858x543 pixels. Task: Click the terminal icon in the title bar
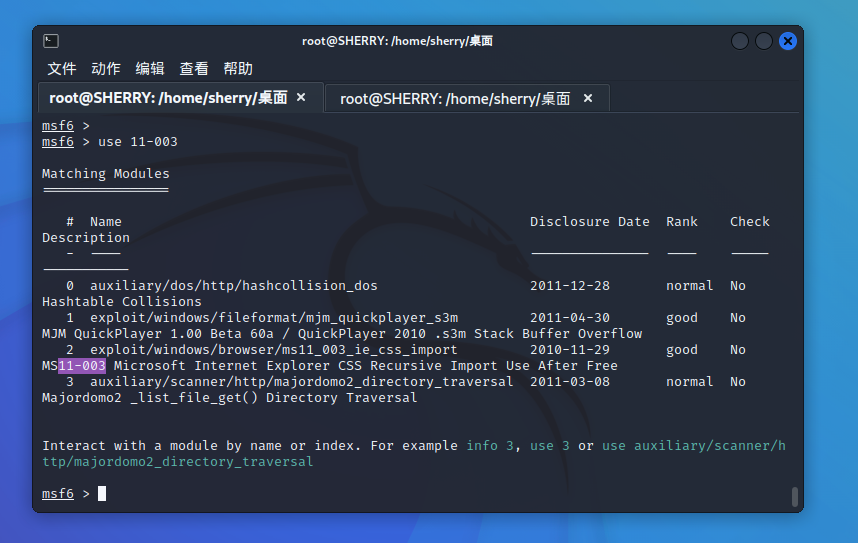point(51,41)
